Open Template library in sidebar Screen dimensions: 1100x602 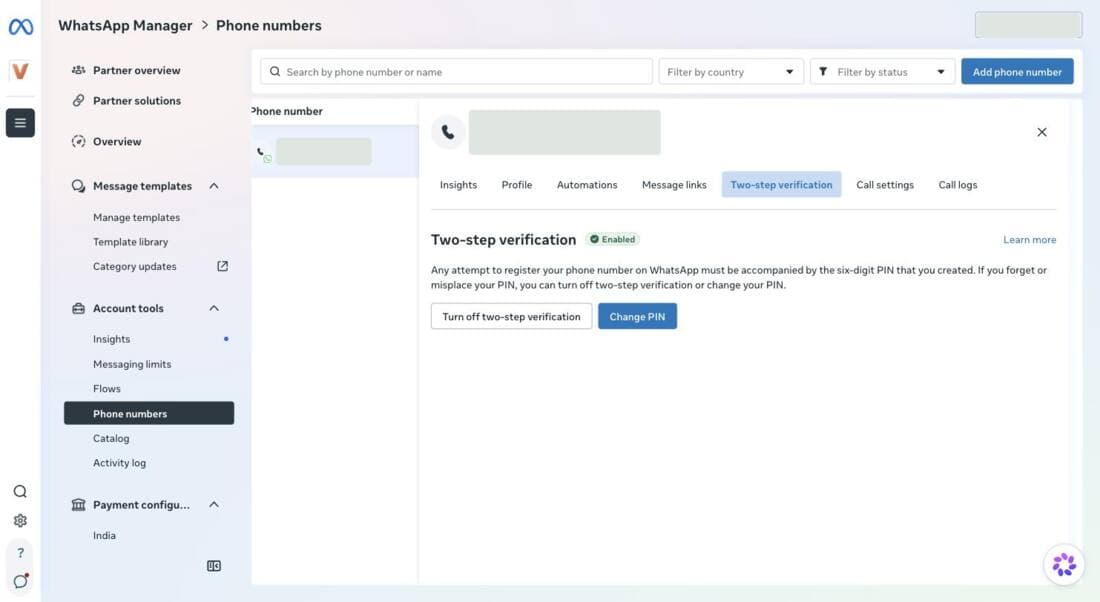tap(130, 242)
